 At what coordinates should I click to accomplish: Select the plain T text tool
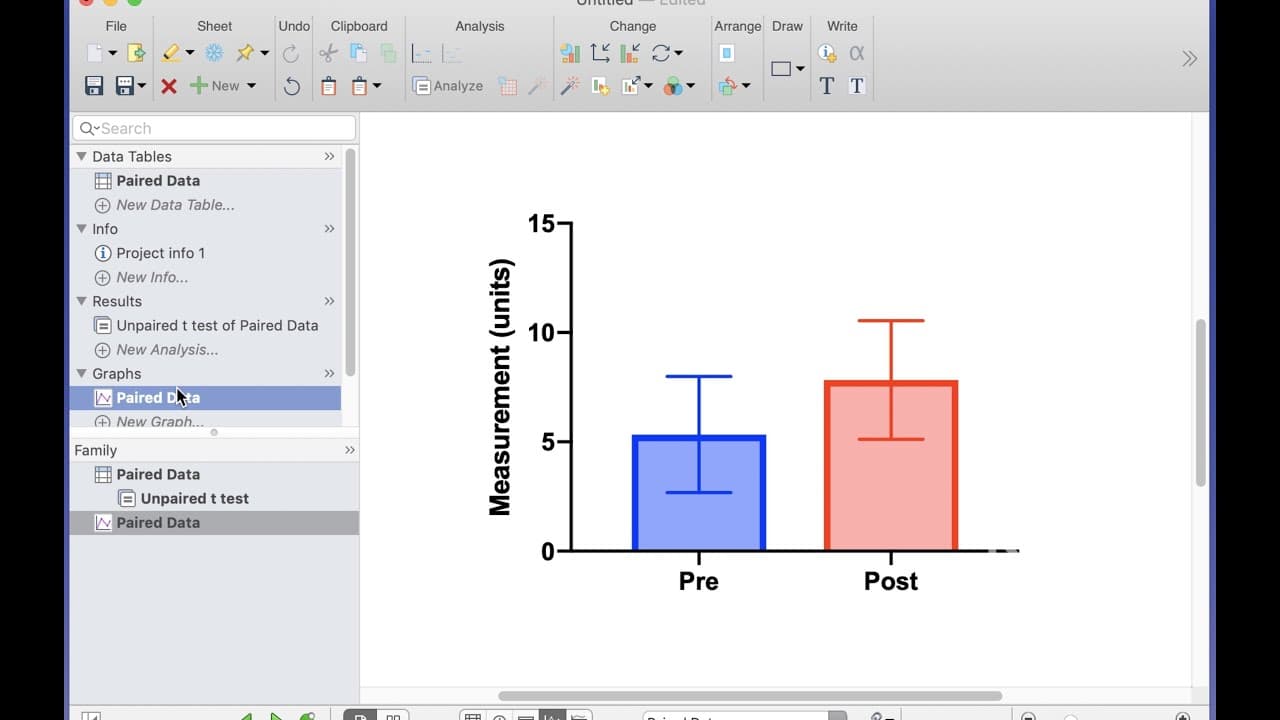point(827,86)
